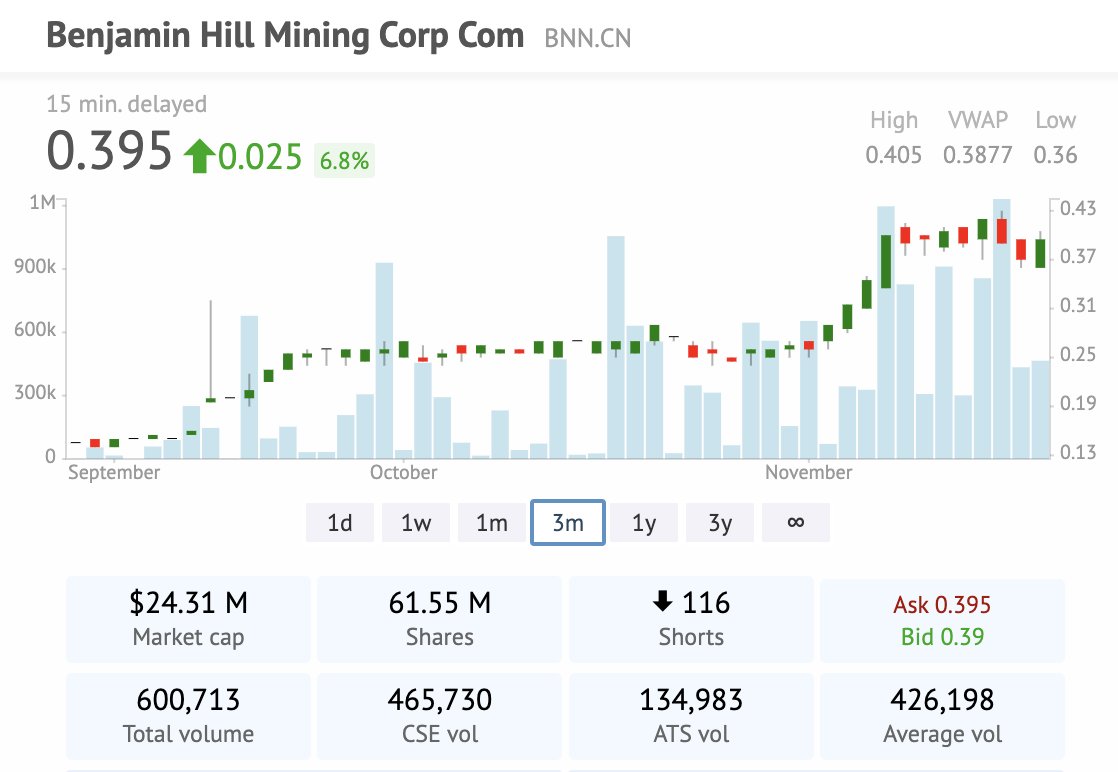1118x772 pixels.
Task: Select the Total volume 600,713 tile
Action: coord(188,716)
